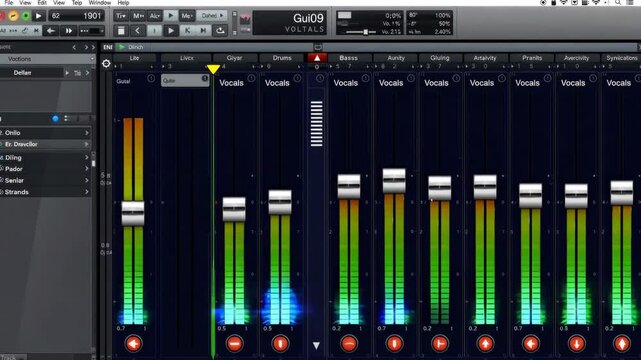Open the Mc dropdown in the toolbar
This screenshot has width=641, height=360.
(186, 16)
